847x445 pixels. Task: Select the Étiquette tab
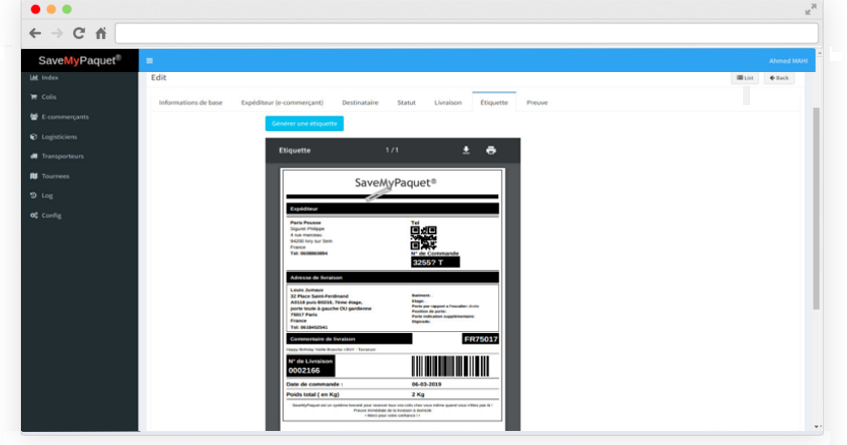point(494,102)
